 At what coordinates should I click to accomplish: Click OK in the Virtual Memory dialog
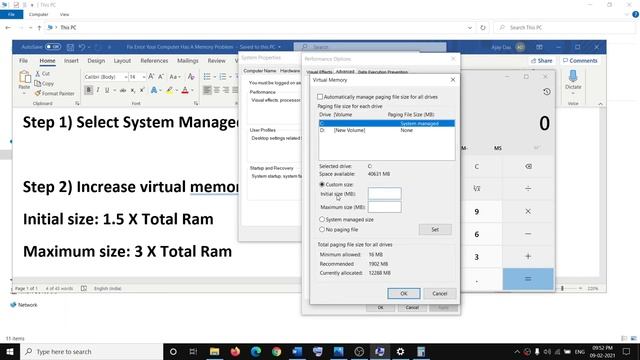click(404, 293)
